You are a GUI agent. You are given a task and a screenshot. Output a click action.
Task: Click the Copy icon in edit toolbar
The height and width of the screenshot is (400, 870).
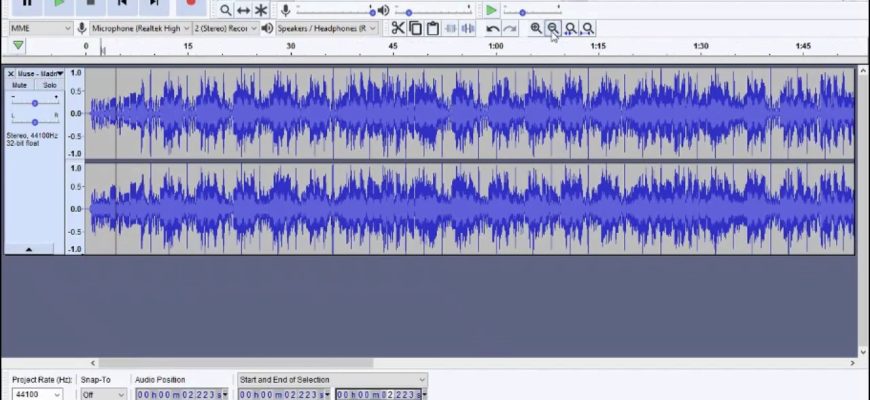415,28
